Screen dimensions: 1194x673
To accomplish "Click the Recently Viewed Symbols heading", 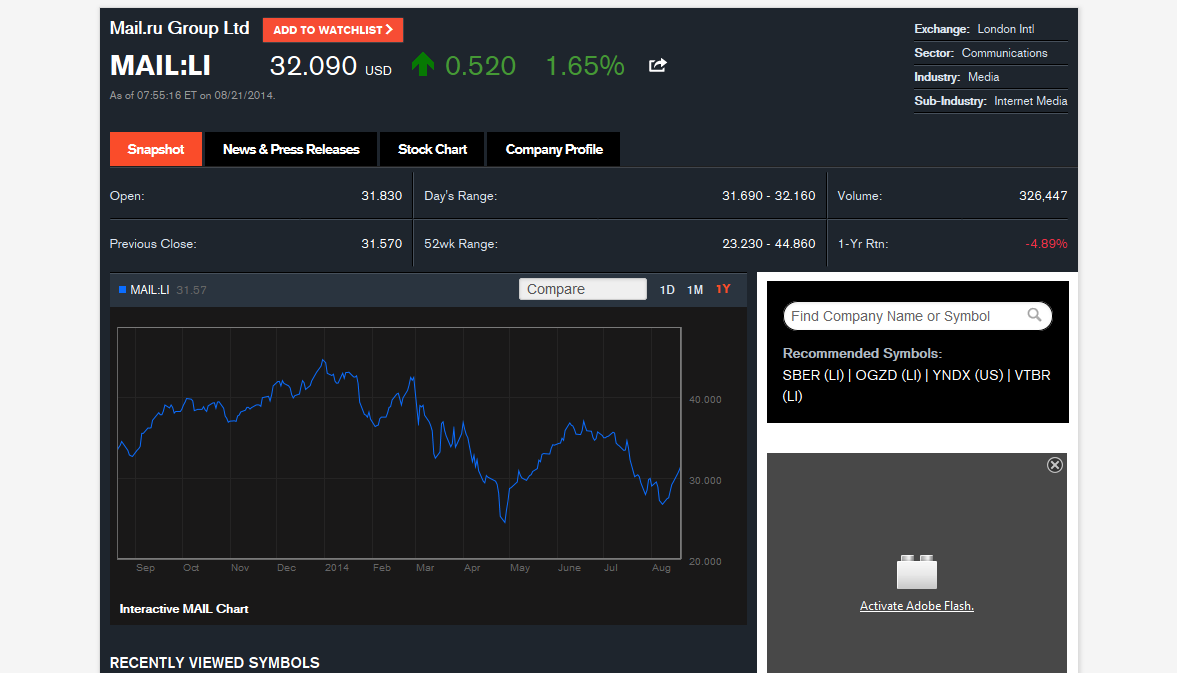I will click(x=215, y=662).
